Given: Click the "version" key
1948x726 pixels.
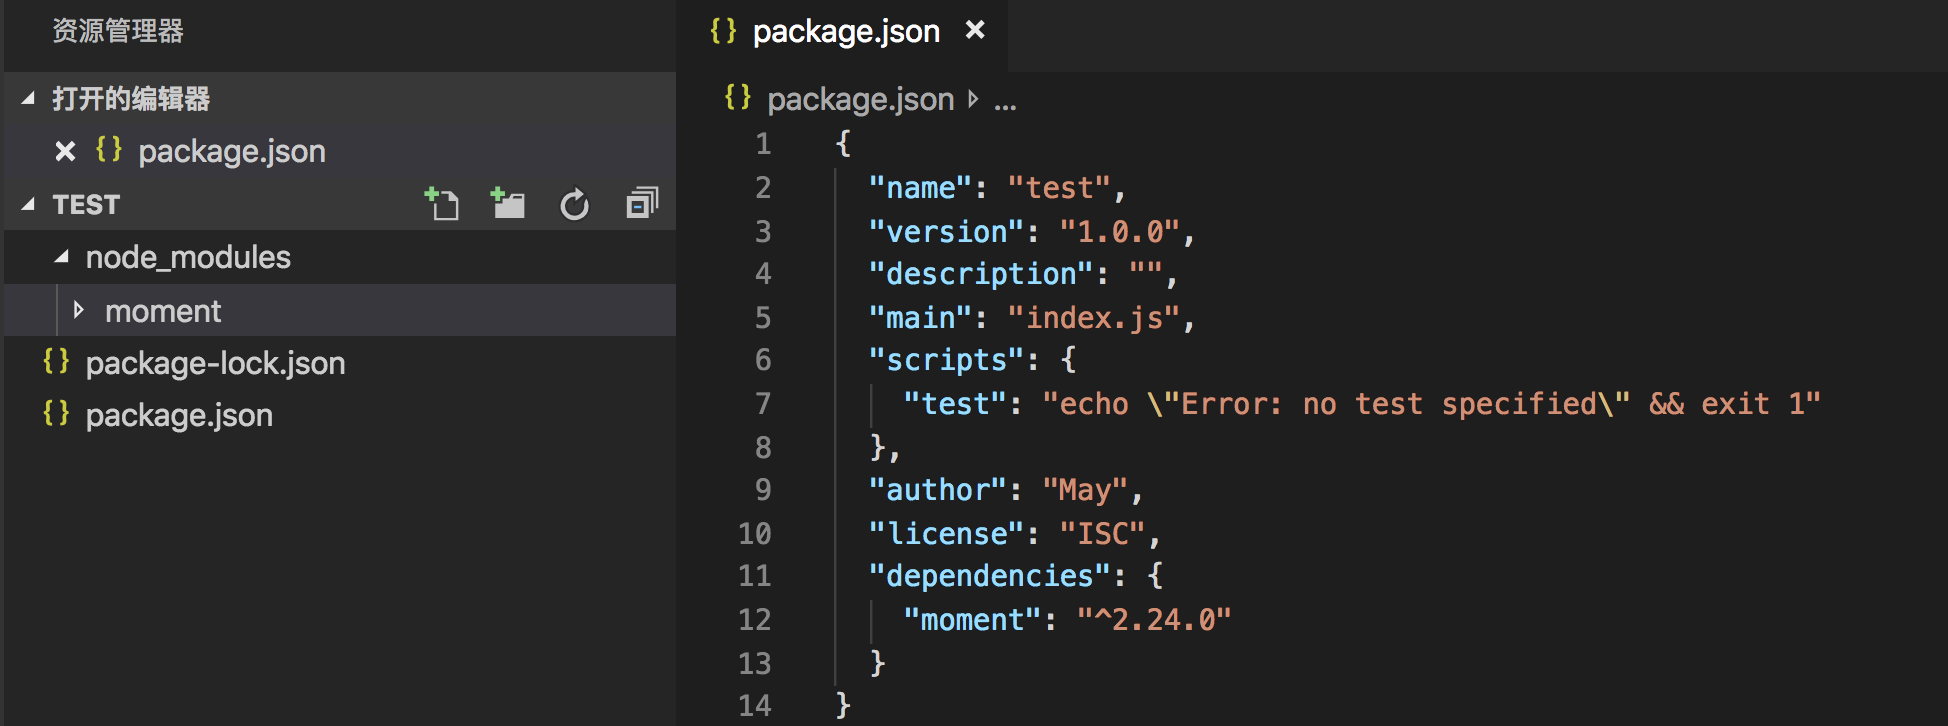Looking at the screenshot, I should click(946, 232).
